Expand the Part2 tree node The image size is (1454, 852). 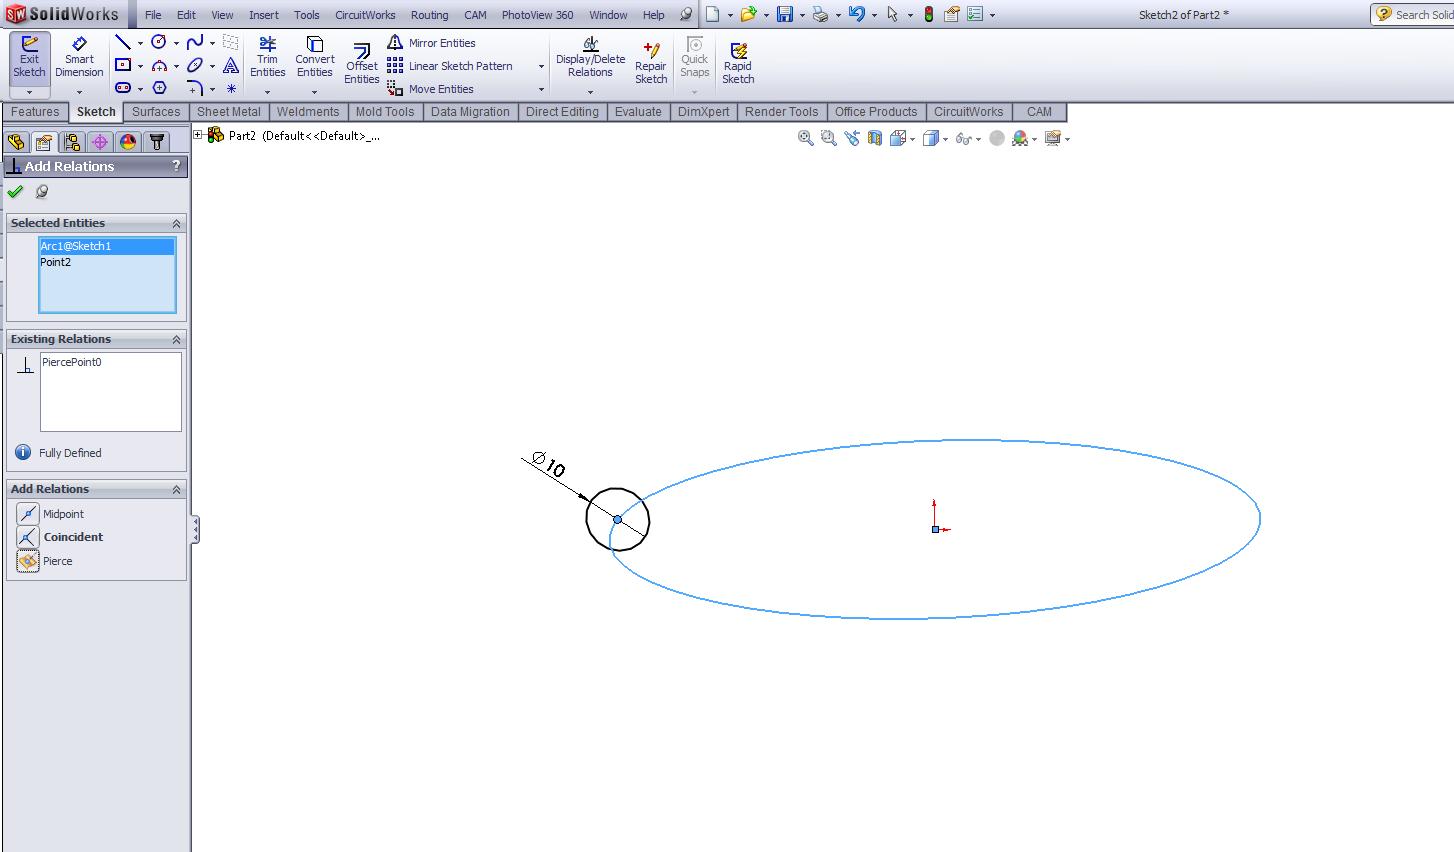[198, 135]
